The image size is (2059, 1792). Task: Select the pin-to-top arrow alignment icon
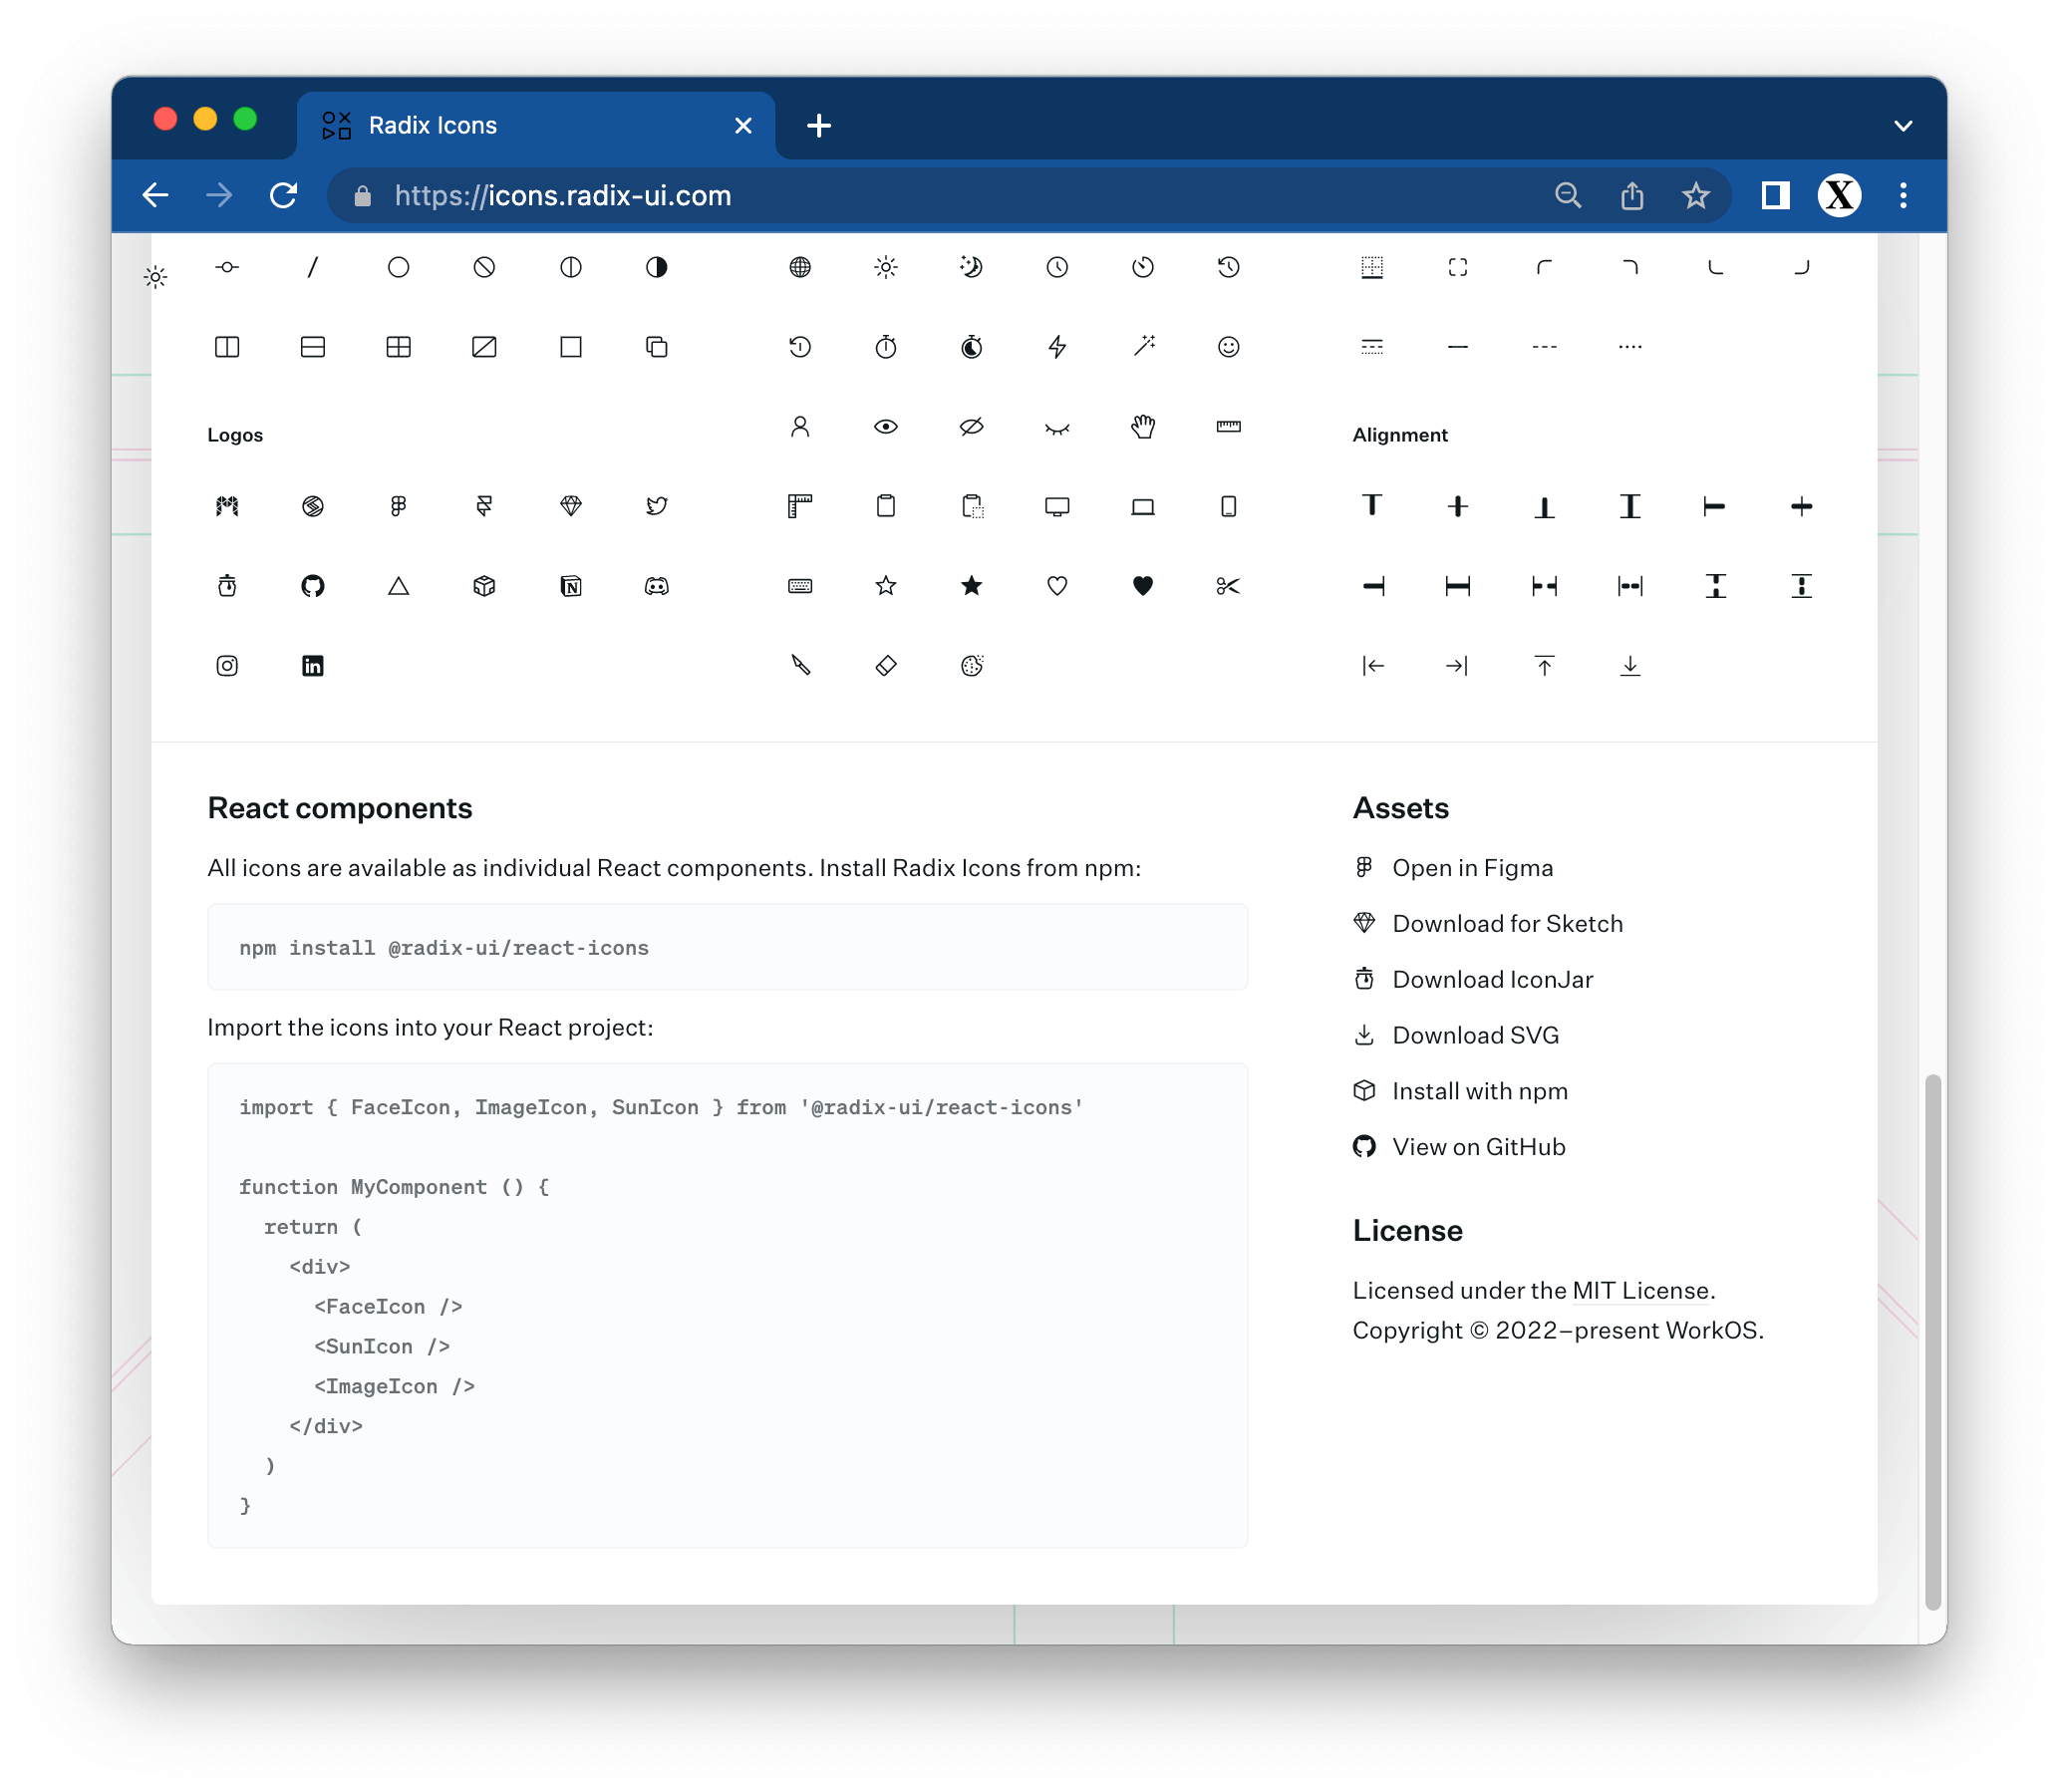(1544, 666)
